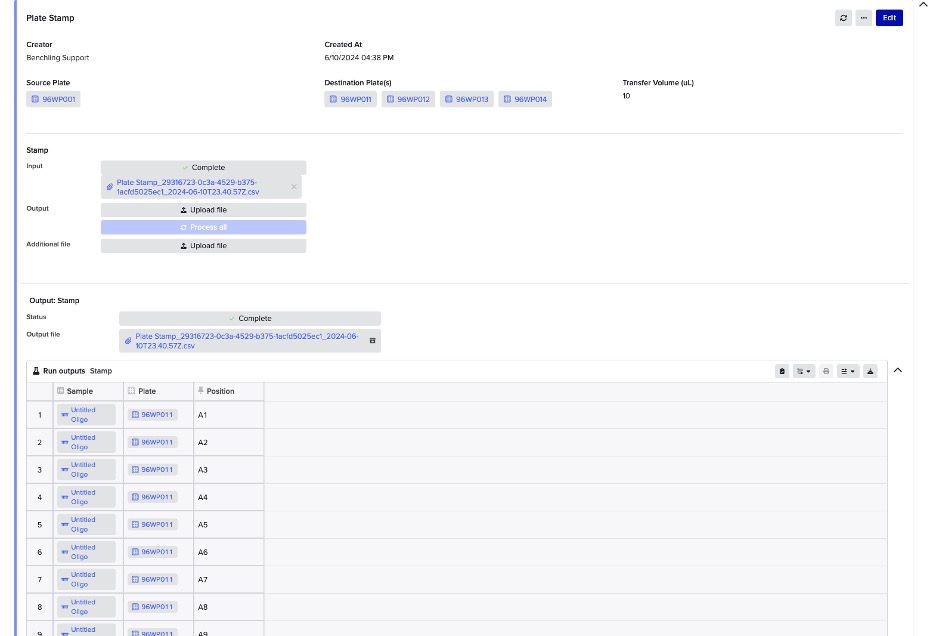Click the clipboard icon in Run outputs toolbar
Screen dimensions: 936x636
(x=782, y=371)
